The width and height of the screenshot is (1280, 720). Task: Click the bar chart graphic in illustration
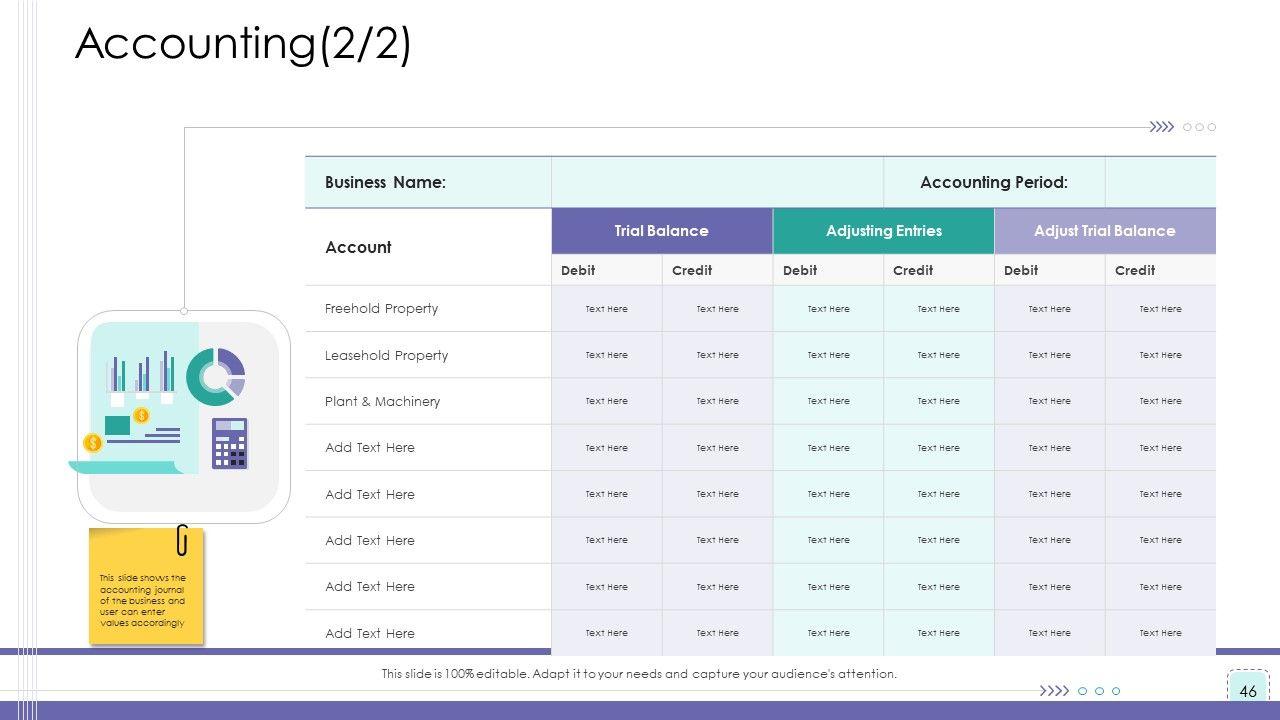tap(140, 374)
